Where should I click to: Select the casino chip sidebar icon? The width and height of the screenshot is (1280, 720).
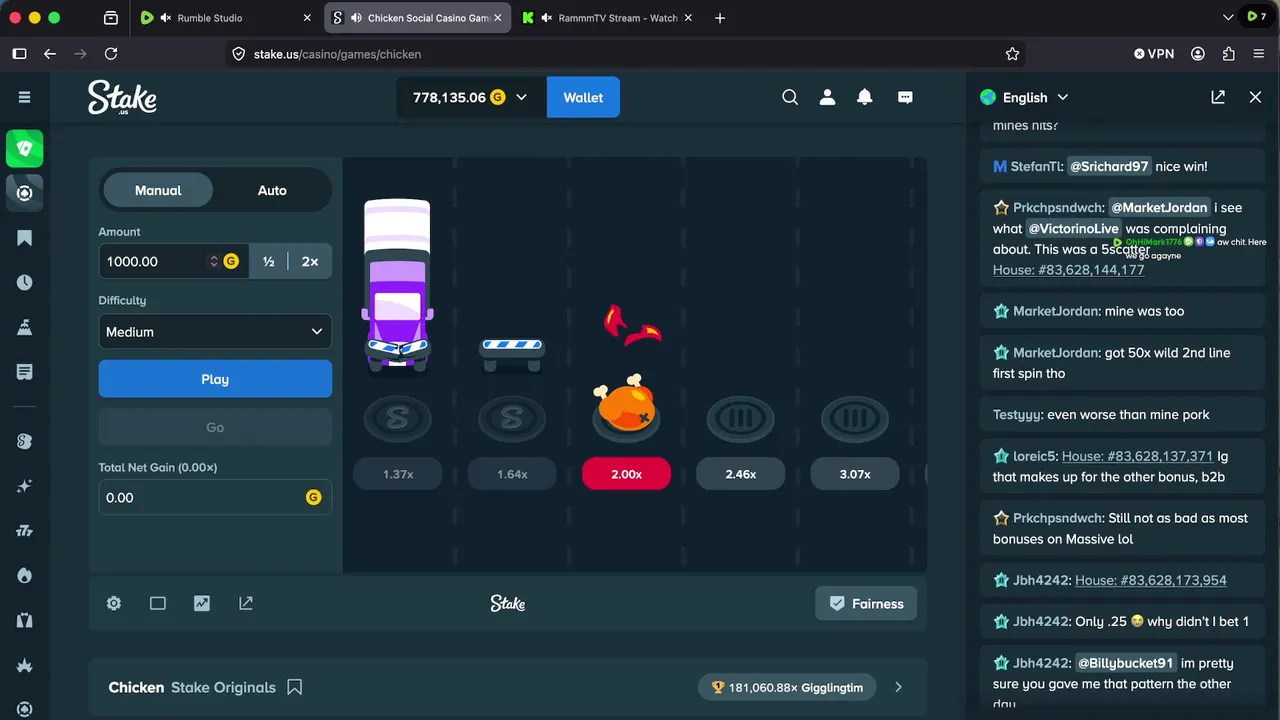(x=24, y=193)
